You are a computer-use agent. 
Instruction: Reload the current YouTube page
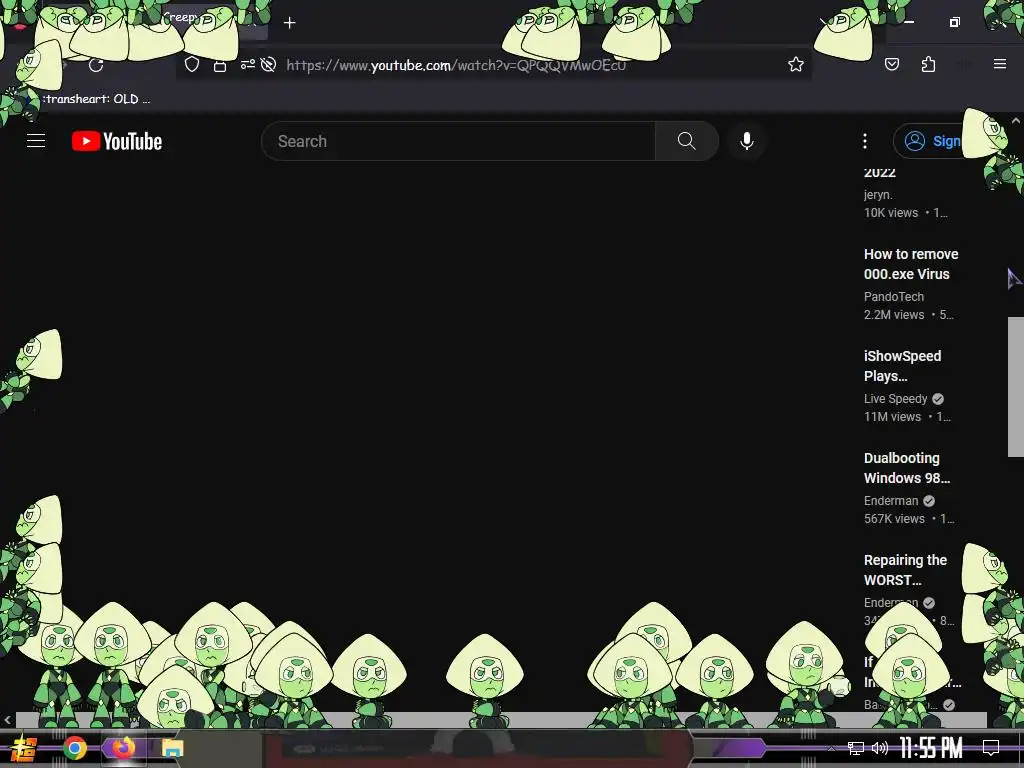[96, 65]
